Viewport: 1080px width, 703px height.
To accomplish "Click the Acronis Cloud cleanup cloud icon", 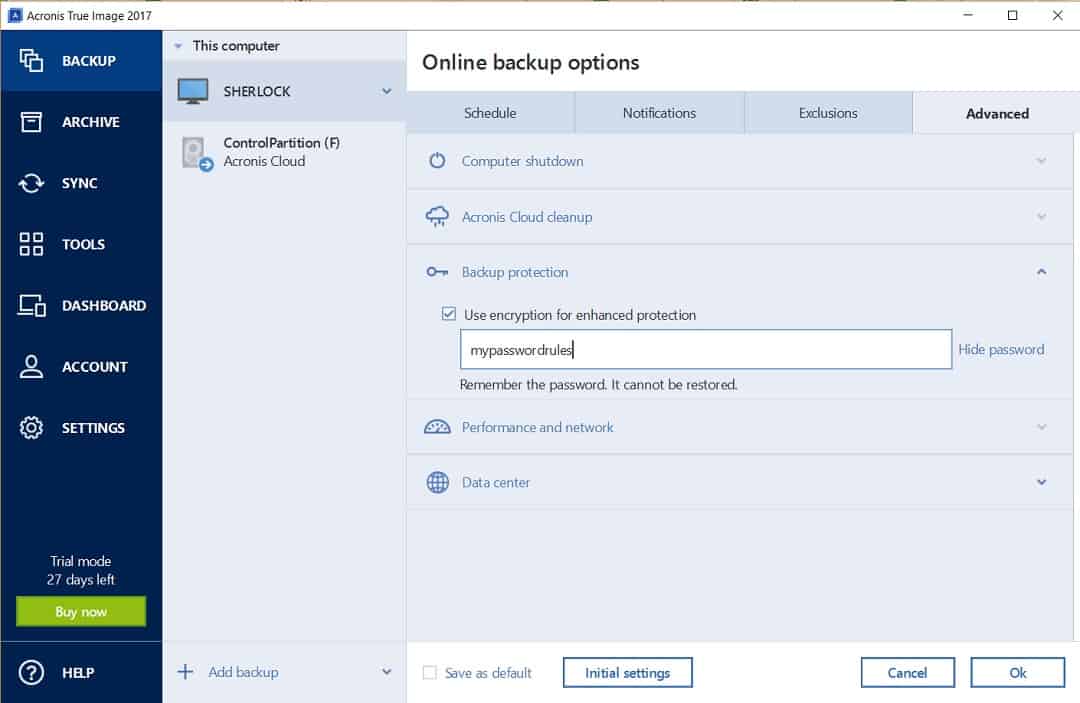I will point(437,216).
